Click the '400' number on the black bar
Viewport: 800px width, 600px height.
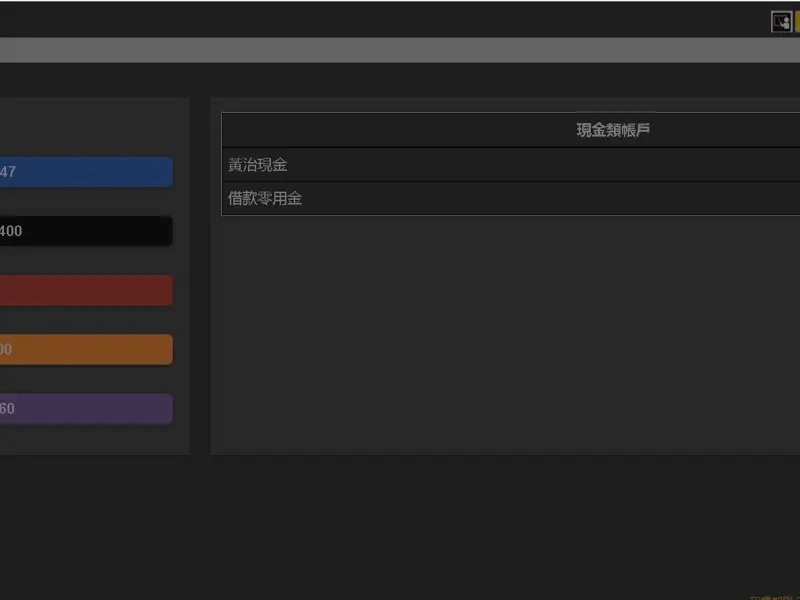tap(10, 231)
